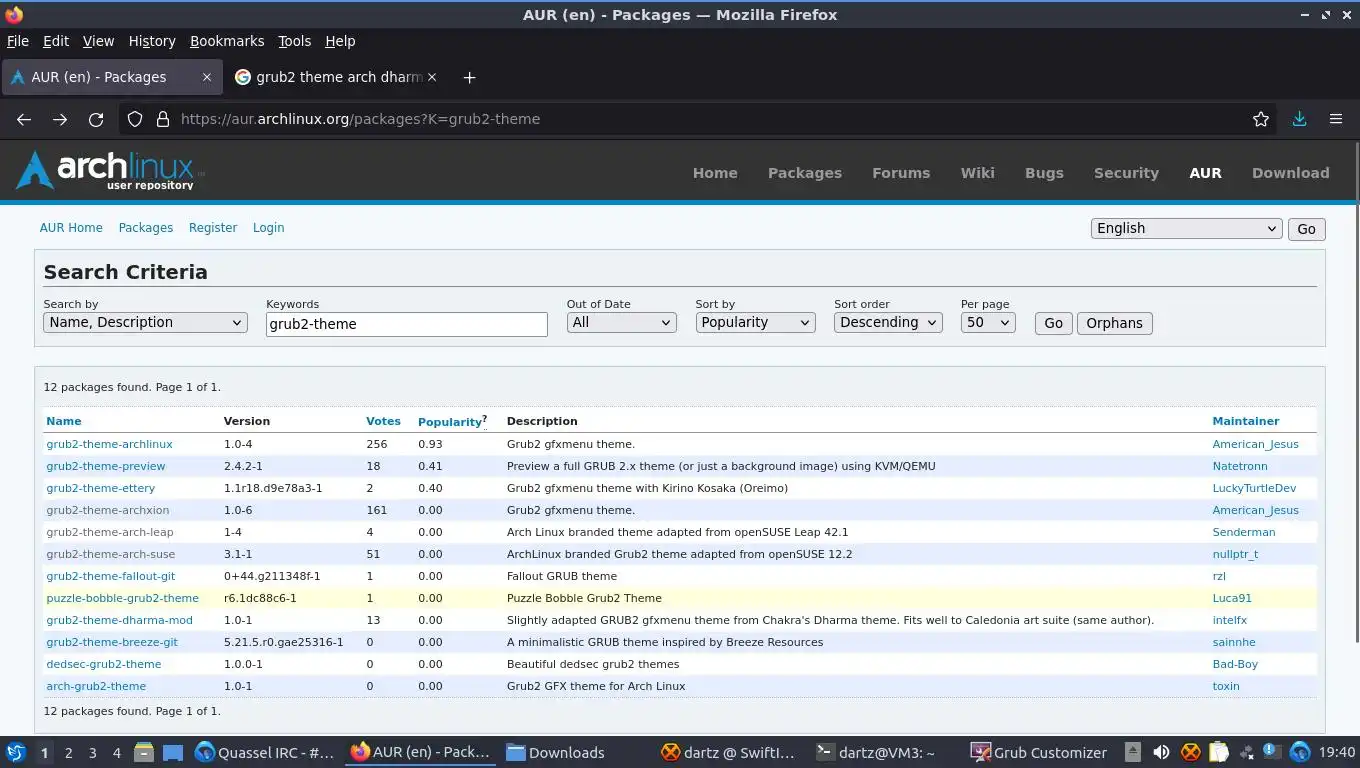The height and width of the screenshot is (768, 1360).
Task: Reload the AUR page
Action: 96,119
